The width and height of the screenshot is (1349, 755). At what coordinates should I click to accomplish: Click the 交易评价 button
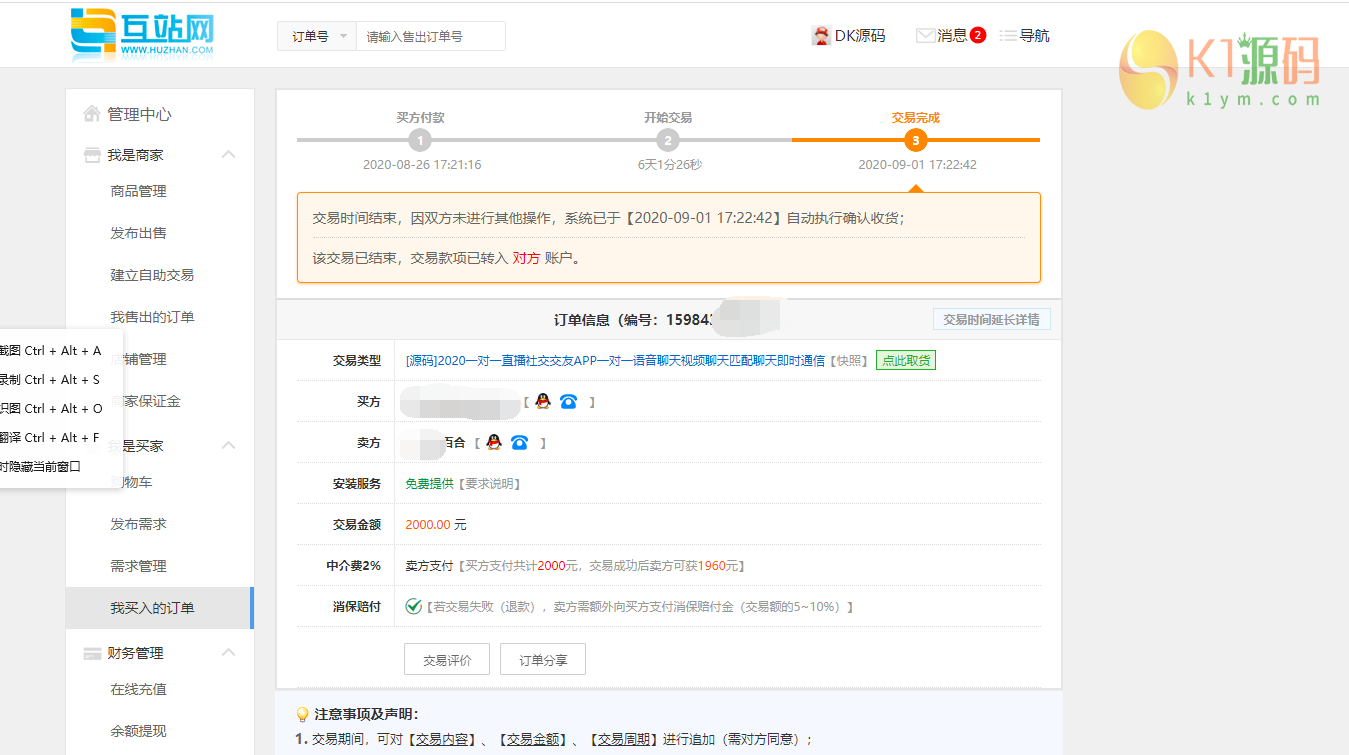pos(447,660)
